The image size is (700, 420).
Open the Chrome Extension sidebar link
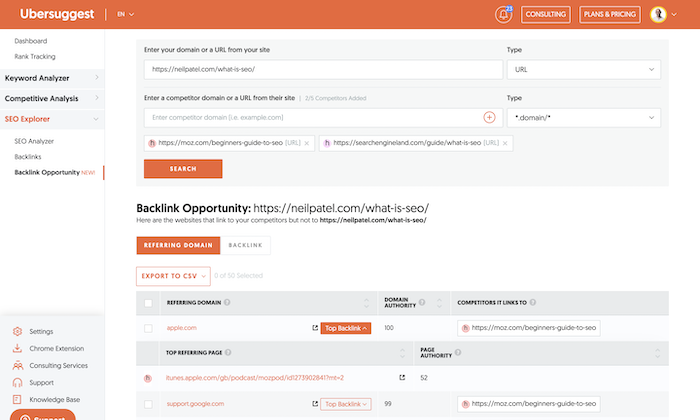click(x=56, y=348)
